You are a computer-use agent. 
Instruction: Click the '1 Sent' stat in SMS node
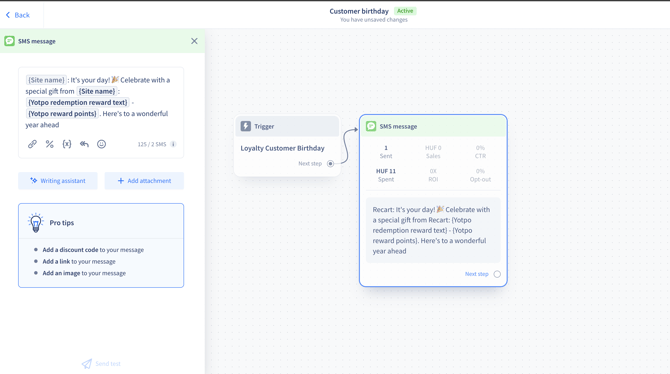tap(386, 152)
